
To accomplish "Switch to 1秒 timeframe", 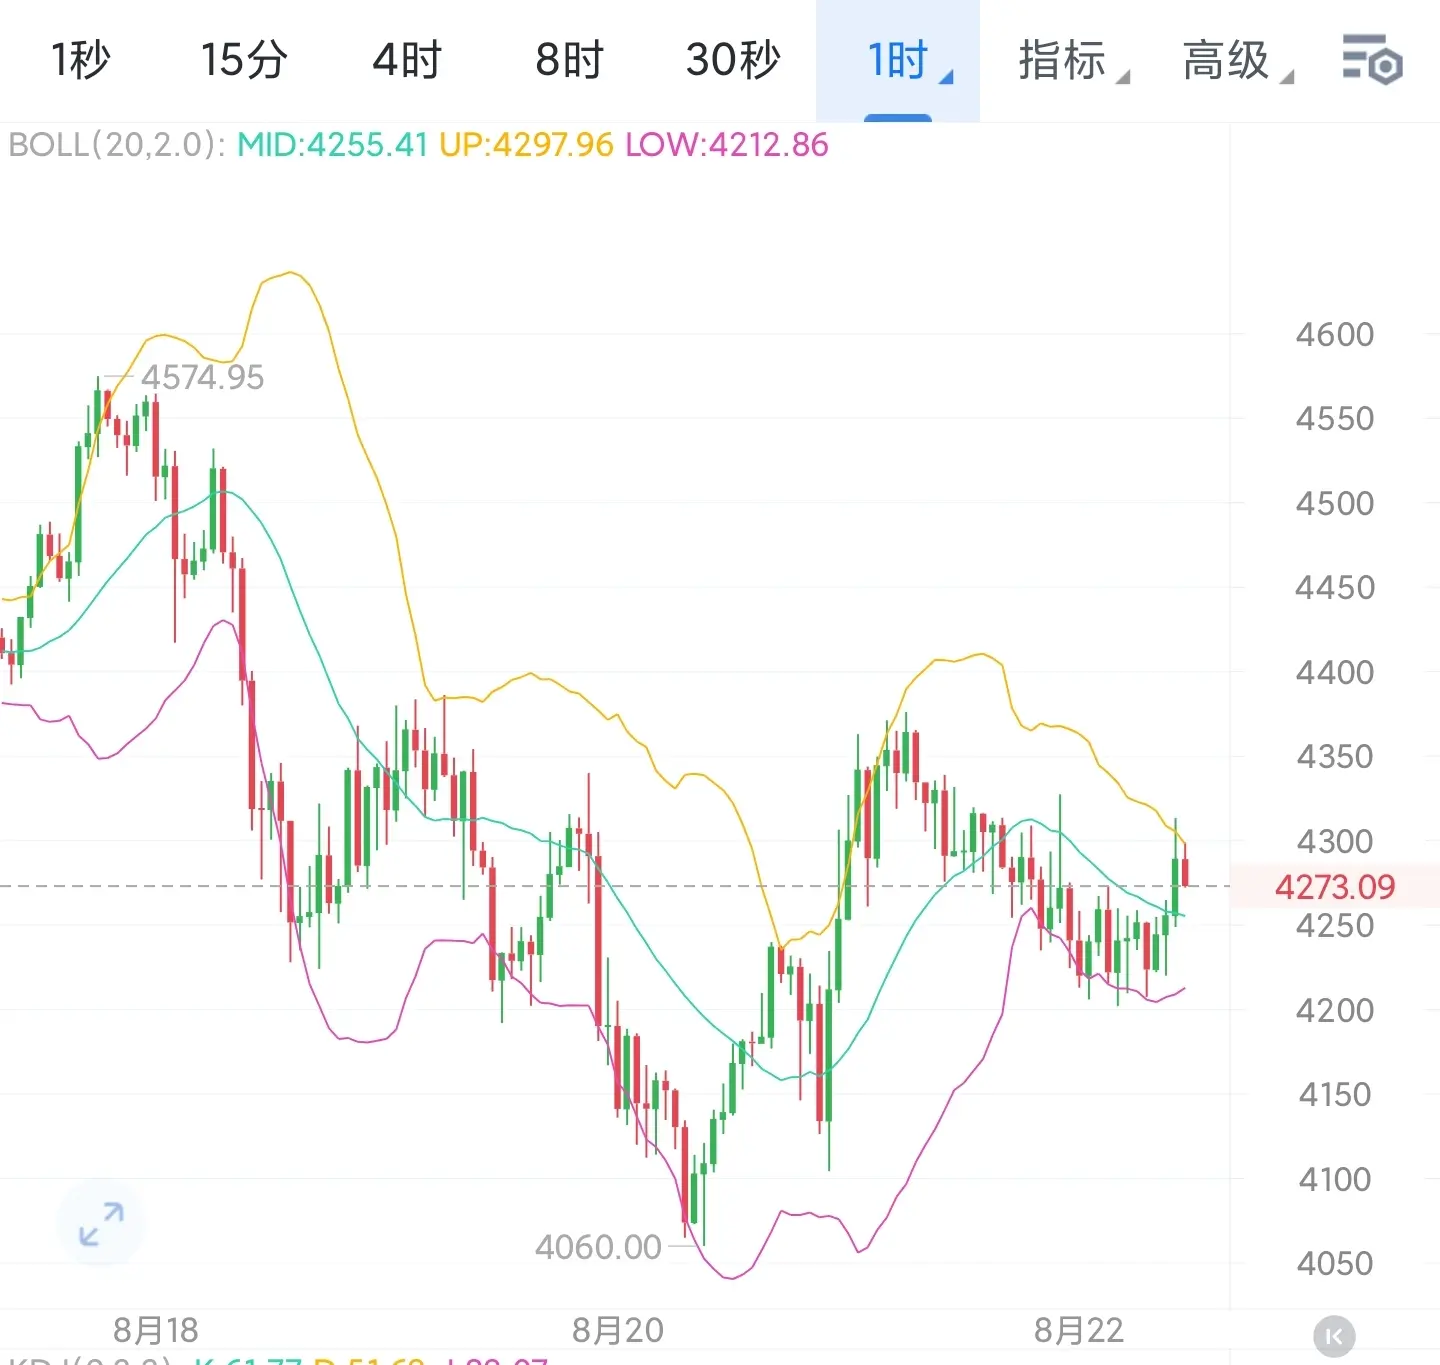I will coord(81,60).
